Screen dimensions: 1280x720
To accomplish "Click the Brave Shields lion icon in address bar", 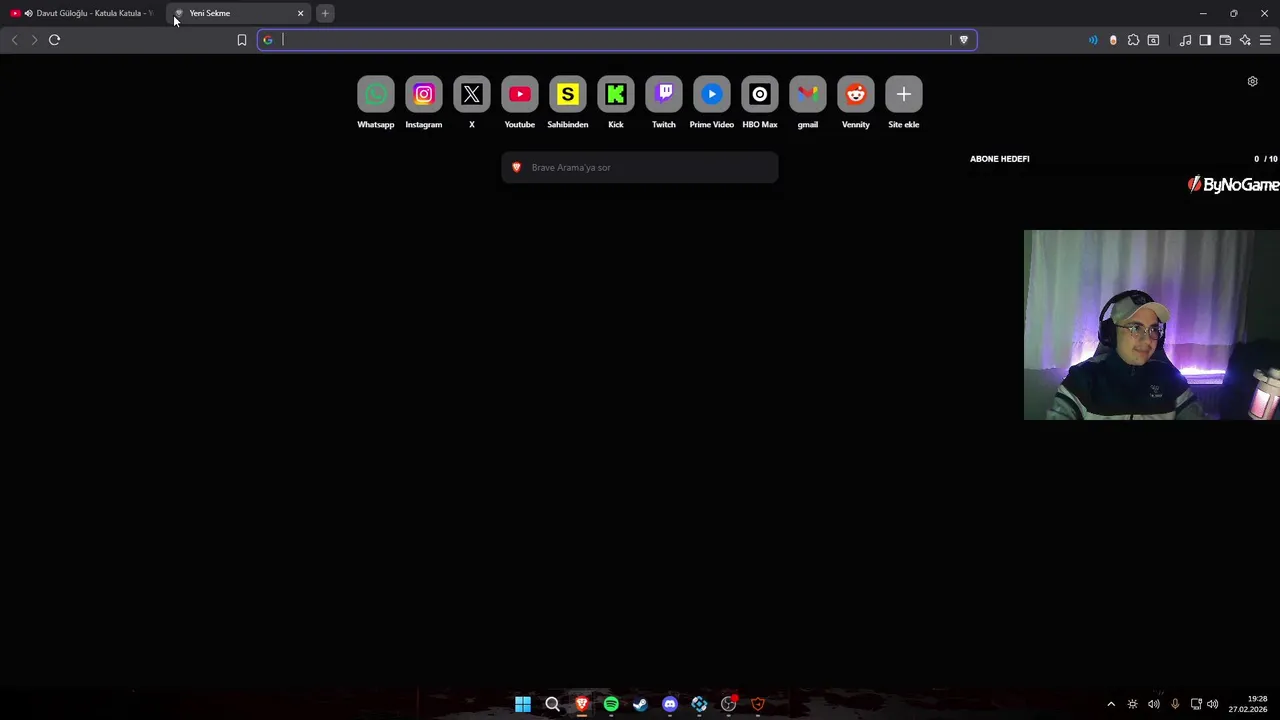I will pyautogui.click(x=964, y=40).
